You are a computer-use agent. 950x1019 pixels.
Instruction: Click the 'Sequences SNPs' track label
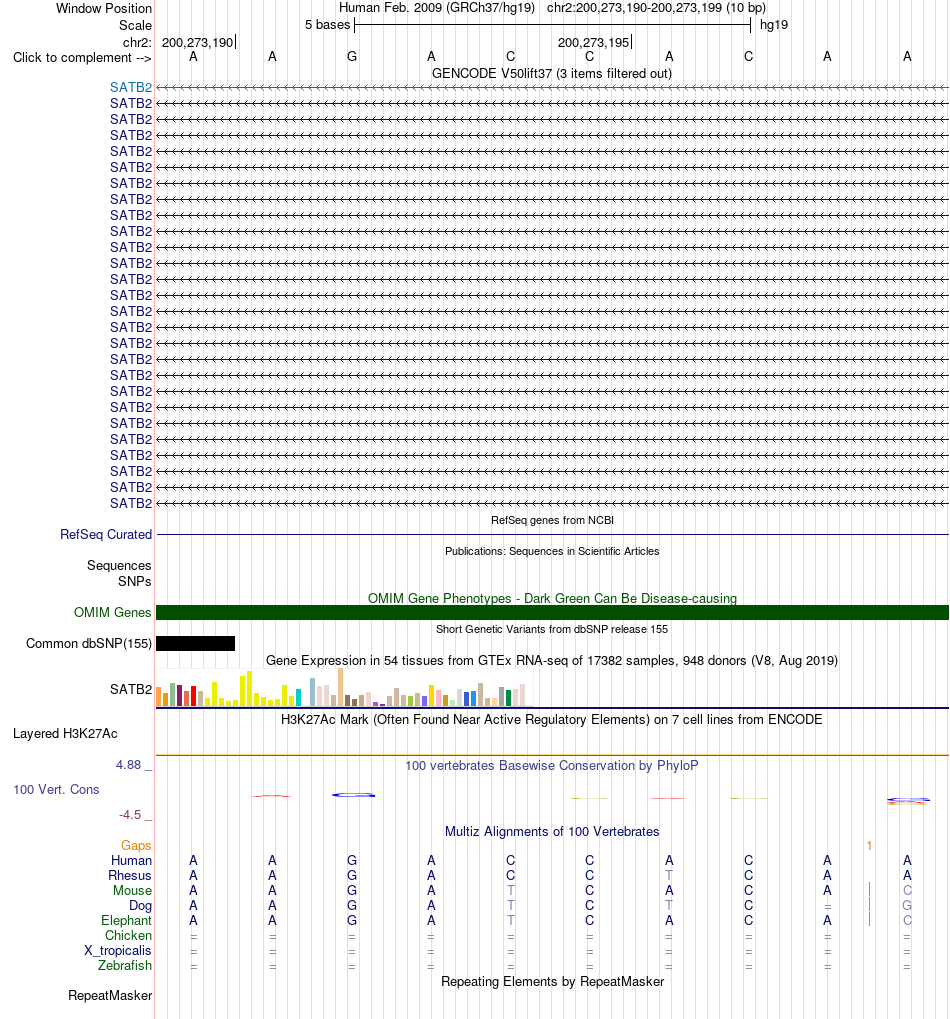[x=119, y=573]
